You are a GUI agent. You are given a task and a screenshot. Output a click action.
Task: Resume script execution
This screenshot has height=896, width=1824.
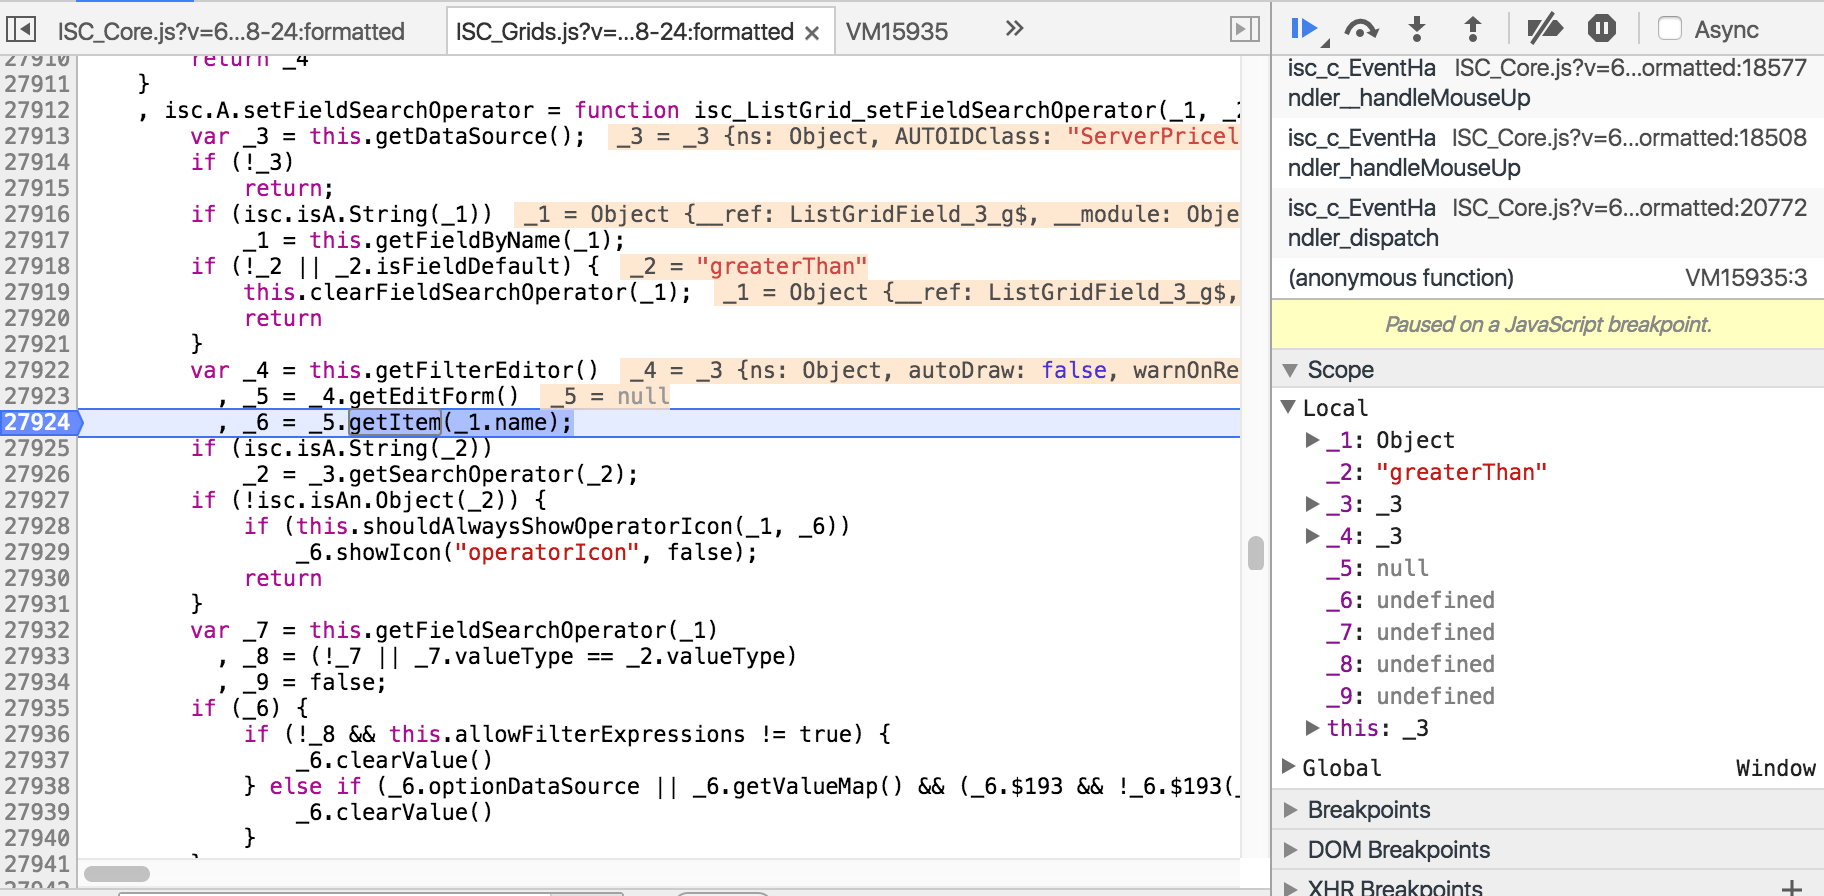pyautogui.click(x=1304, y=29)
